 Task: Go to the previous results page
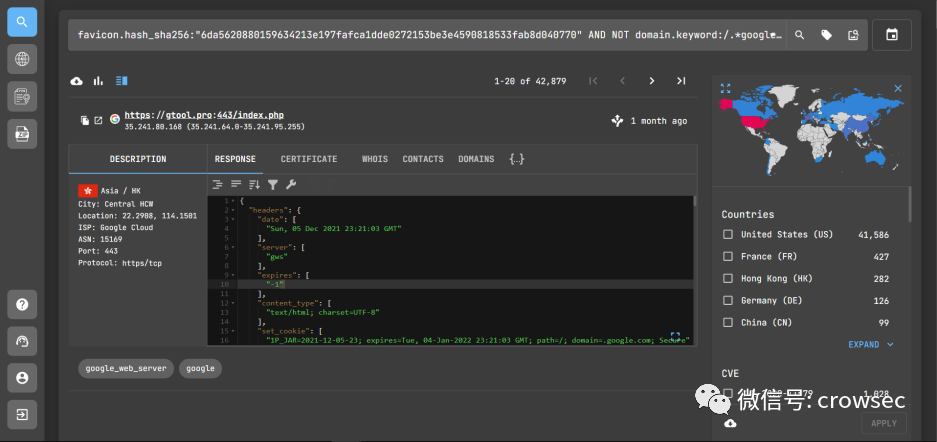(622, 81)
